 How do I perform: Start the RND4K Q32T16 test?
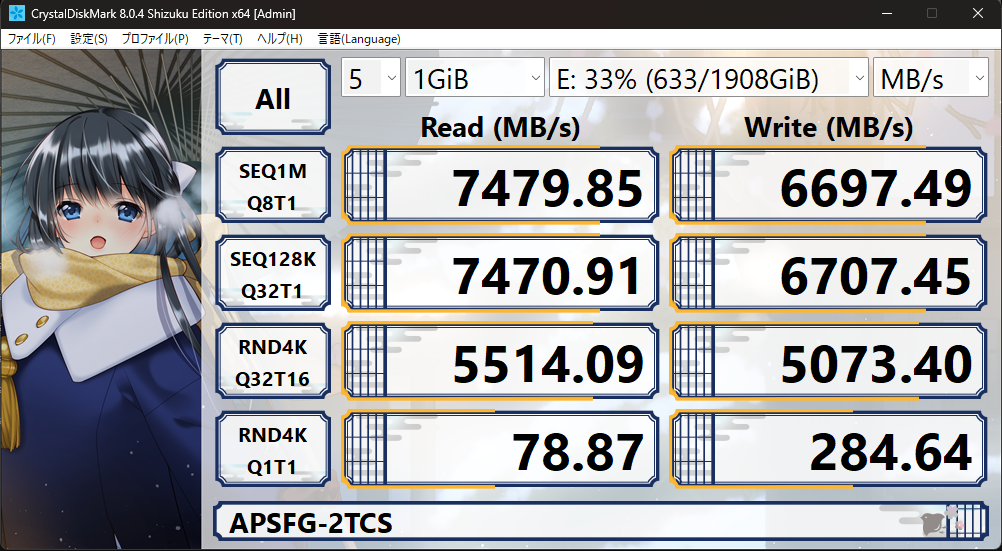coord(273,362)
